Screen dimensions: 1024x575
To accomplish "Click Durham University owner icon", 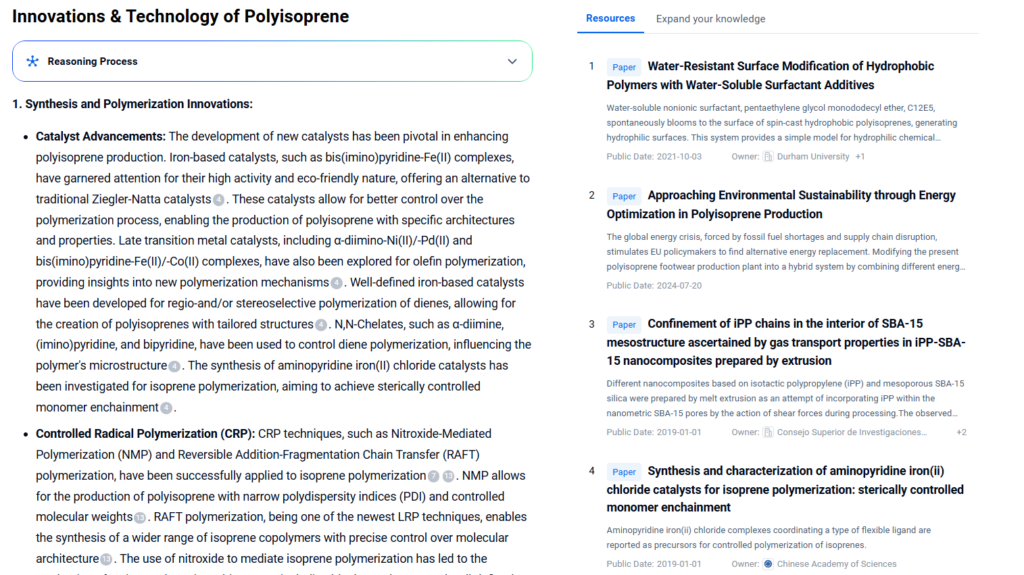I will click(x=768, y=157).
